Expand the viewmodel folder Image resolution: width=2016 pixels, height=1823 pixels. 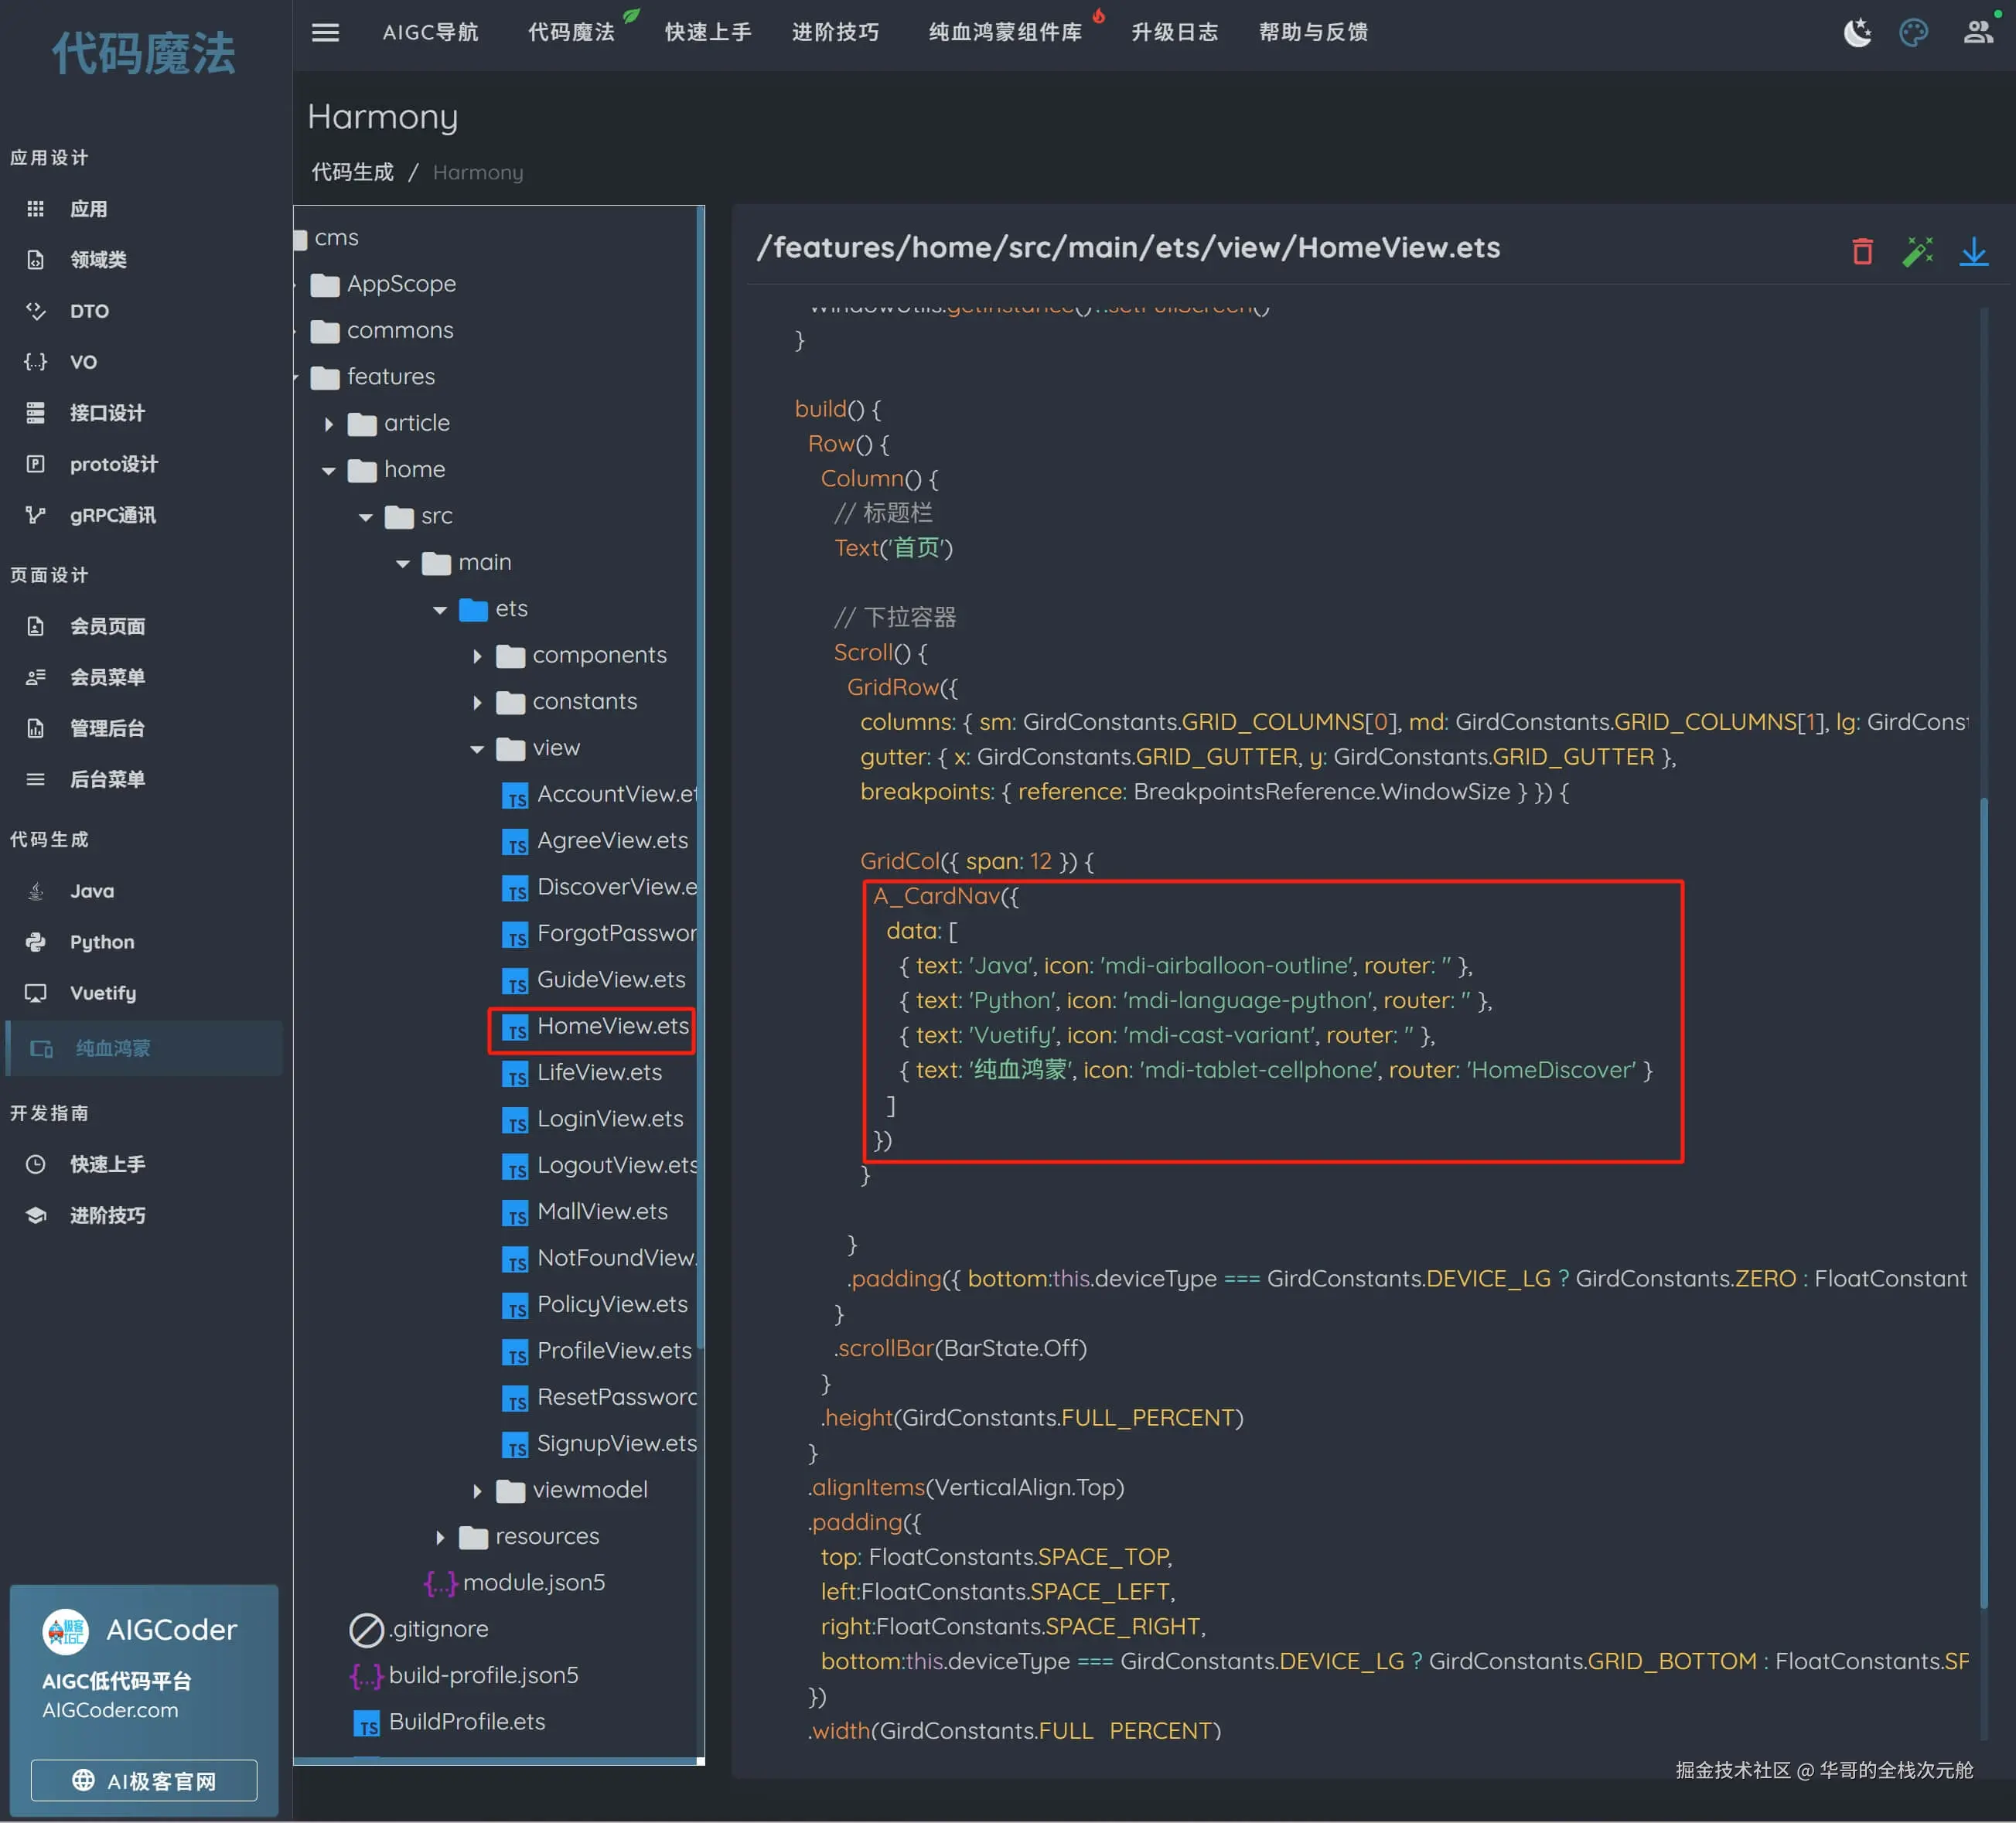pos(477,1491)
